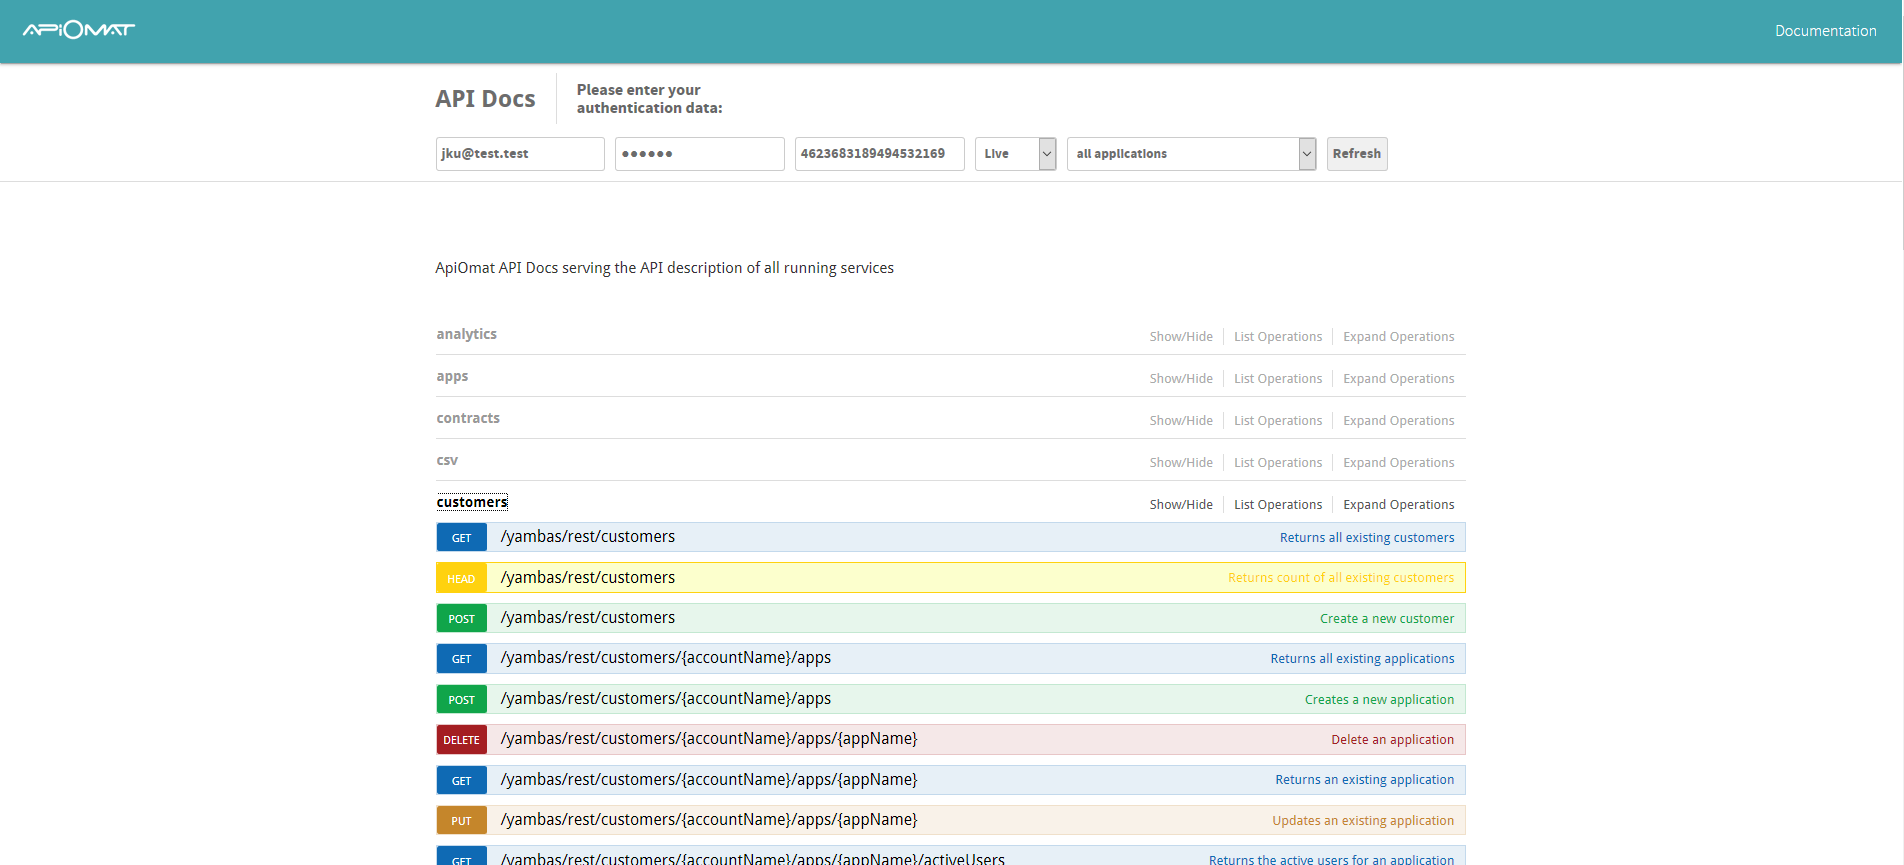Open 'Updates an existing application' operation

click(x=1363, y=821)
